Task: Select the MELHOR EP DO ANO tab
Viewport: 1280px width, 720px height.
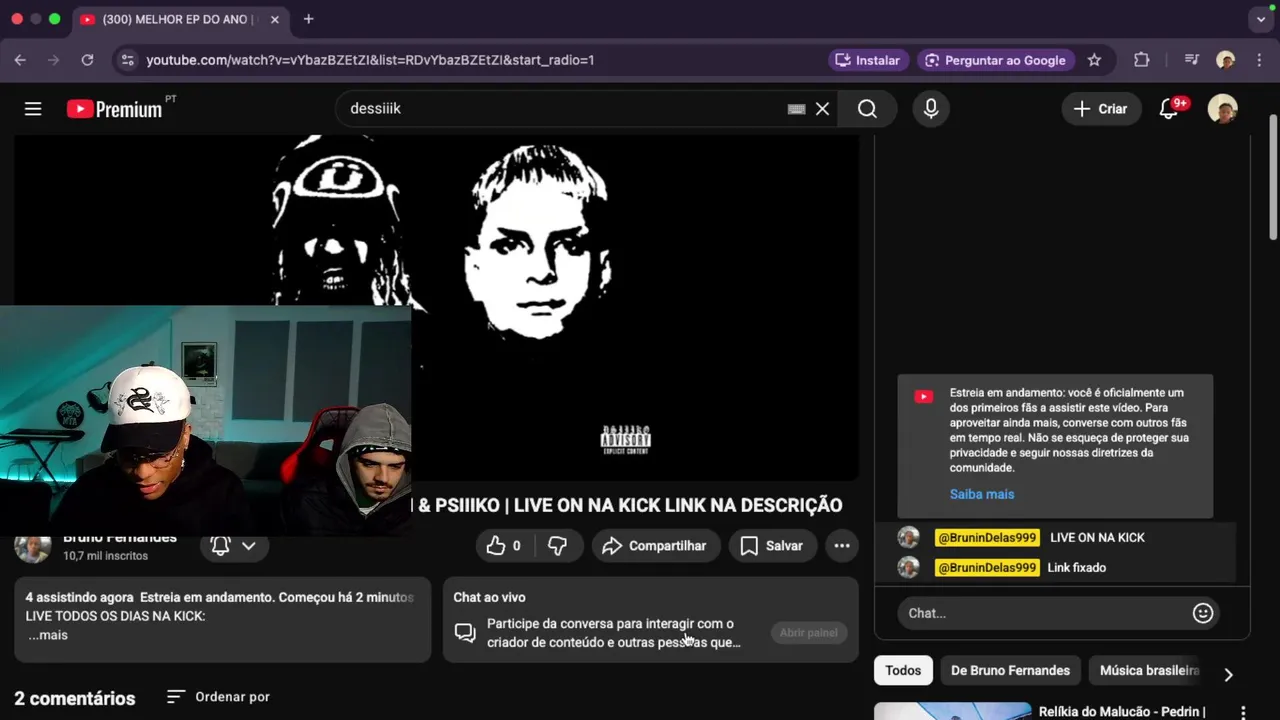Action: coord(180,19)
